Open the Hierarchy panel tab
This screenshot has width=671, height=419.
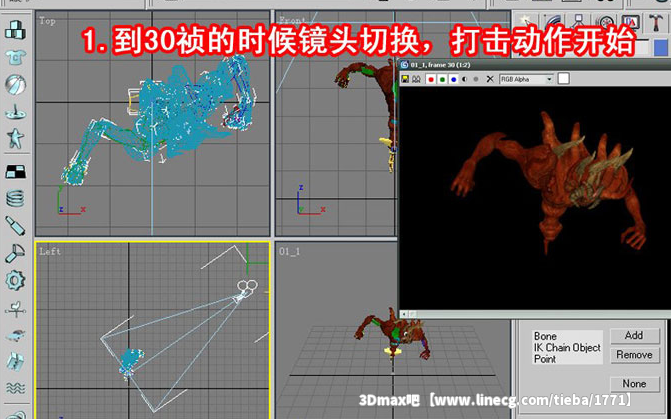point(579,22)
